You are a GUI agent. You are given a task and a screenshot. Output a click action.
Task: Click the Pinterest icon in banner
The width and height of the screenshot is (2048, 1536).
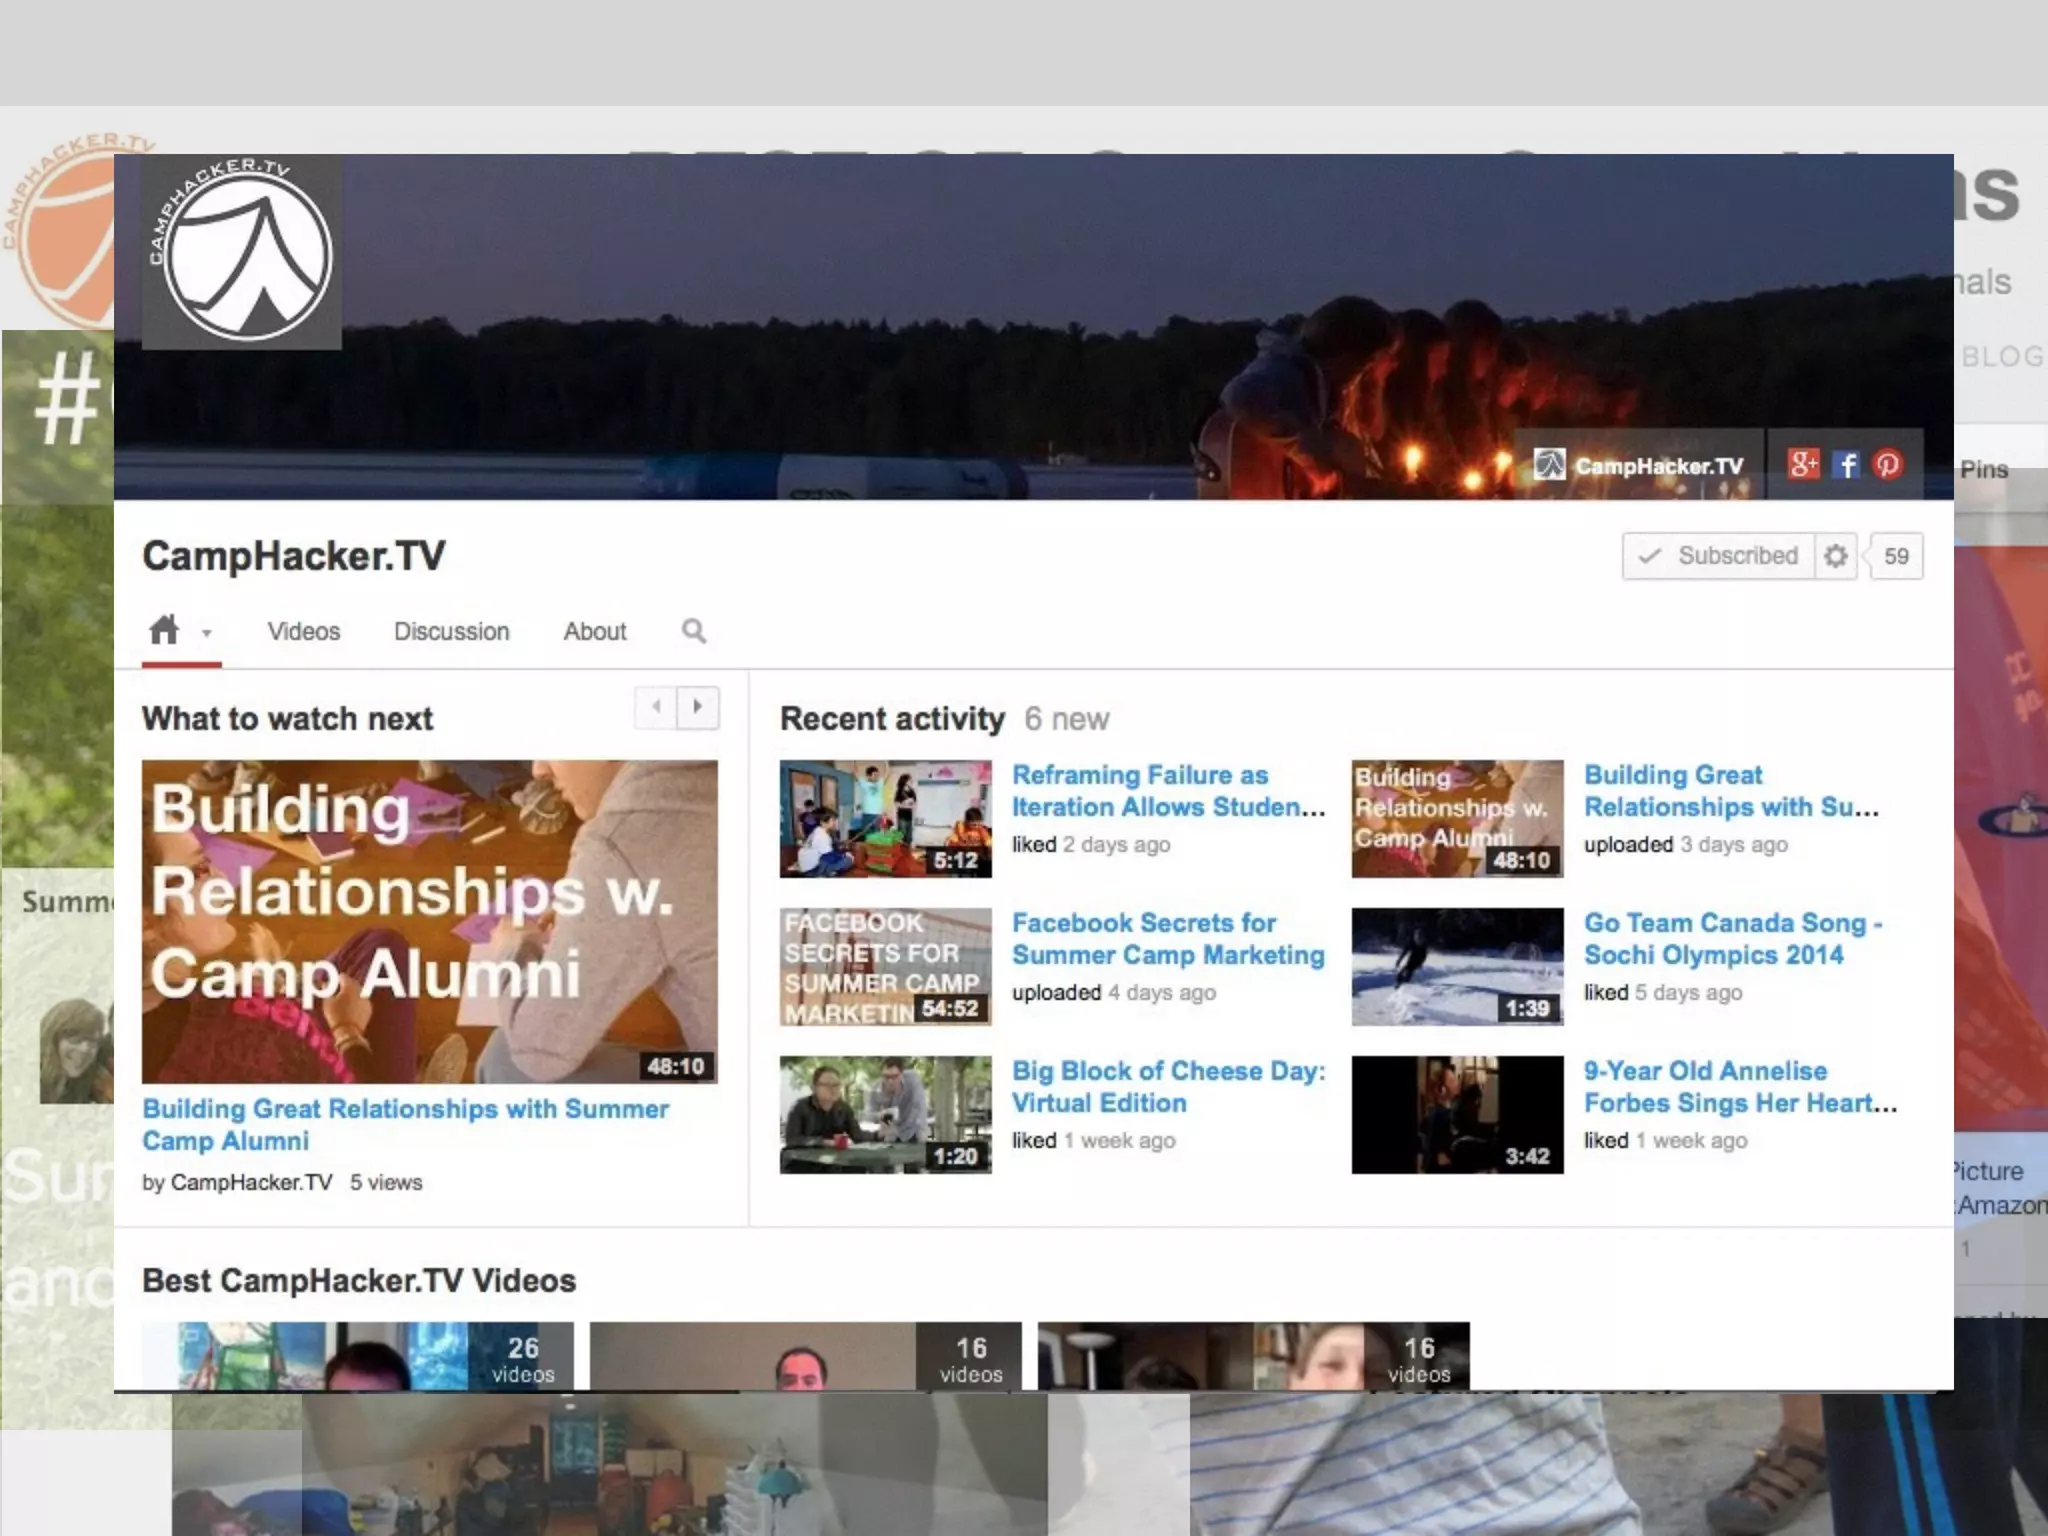(1888, 465)
